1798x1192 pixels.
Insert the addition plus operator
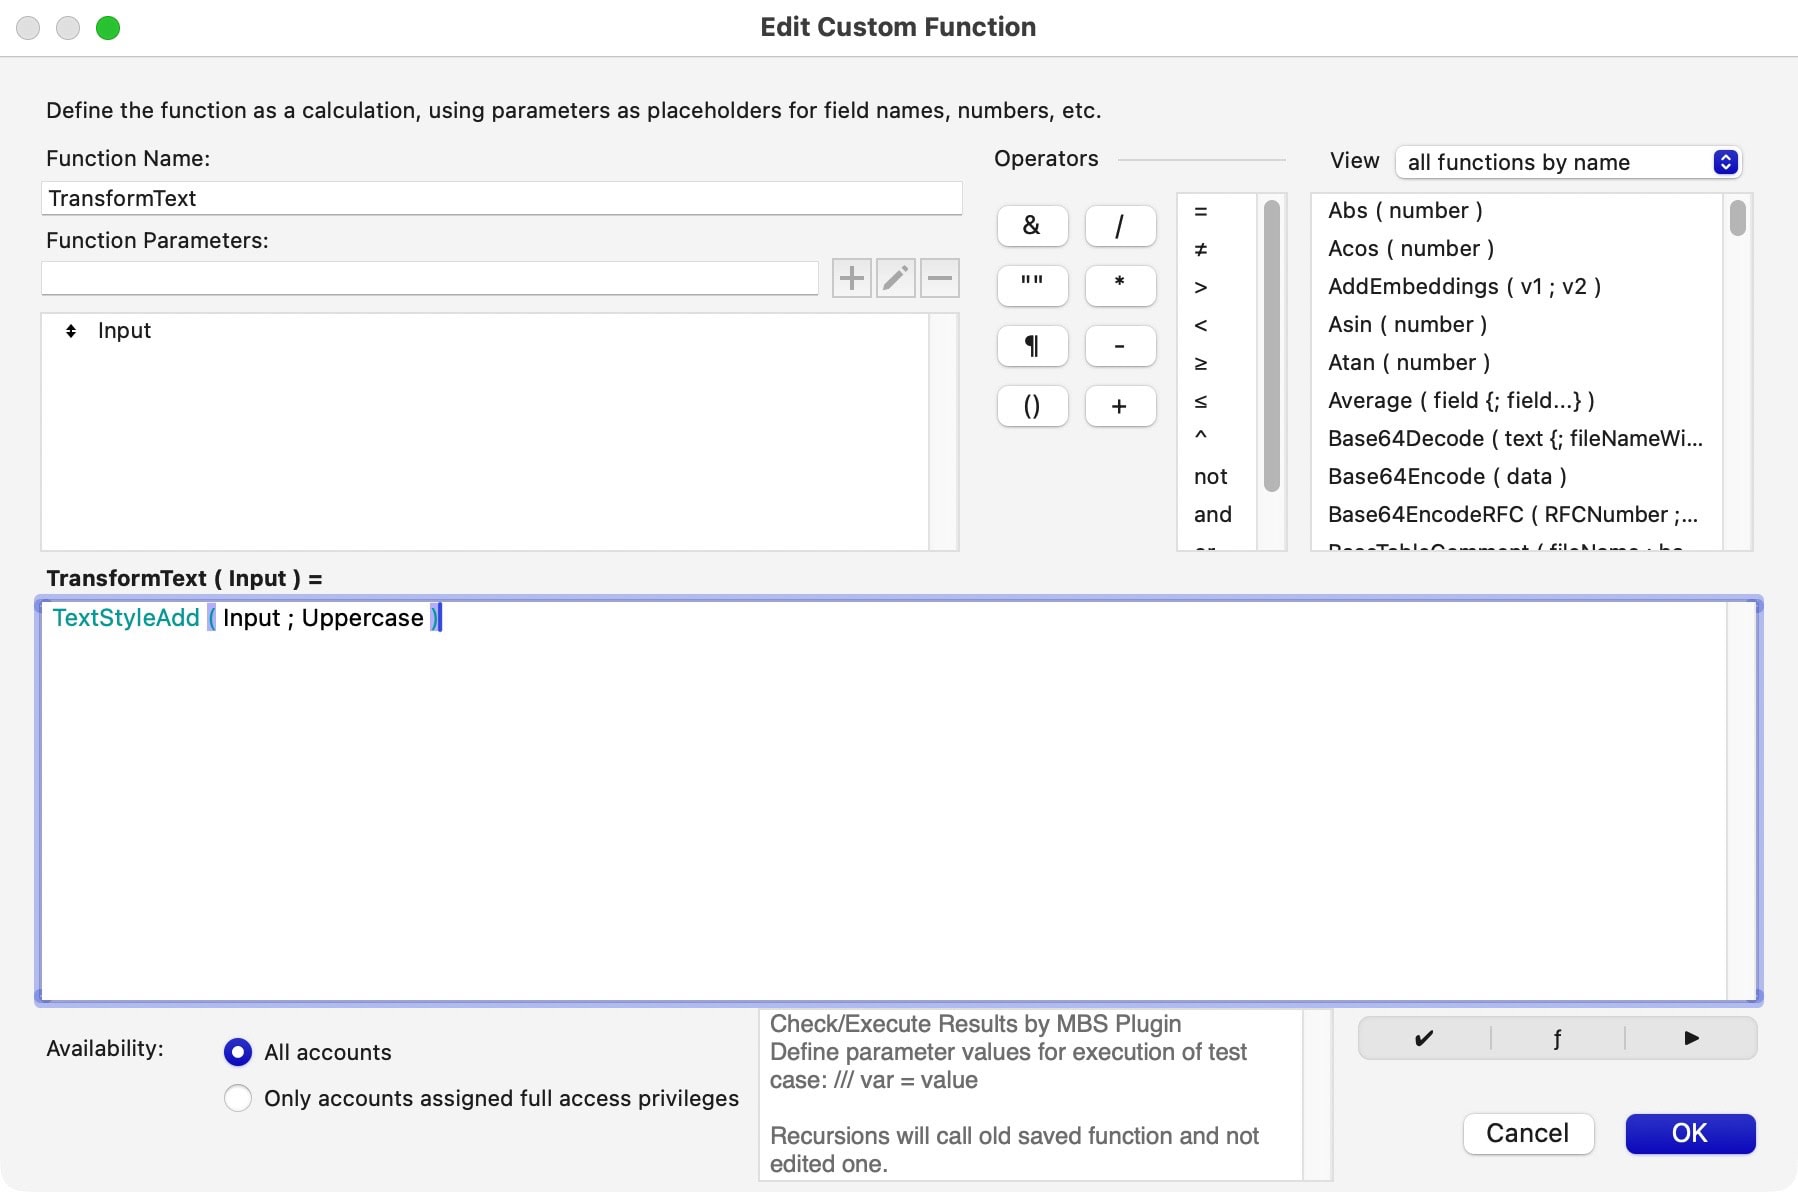pyautogui.click(x=1120, y=406)
